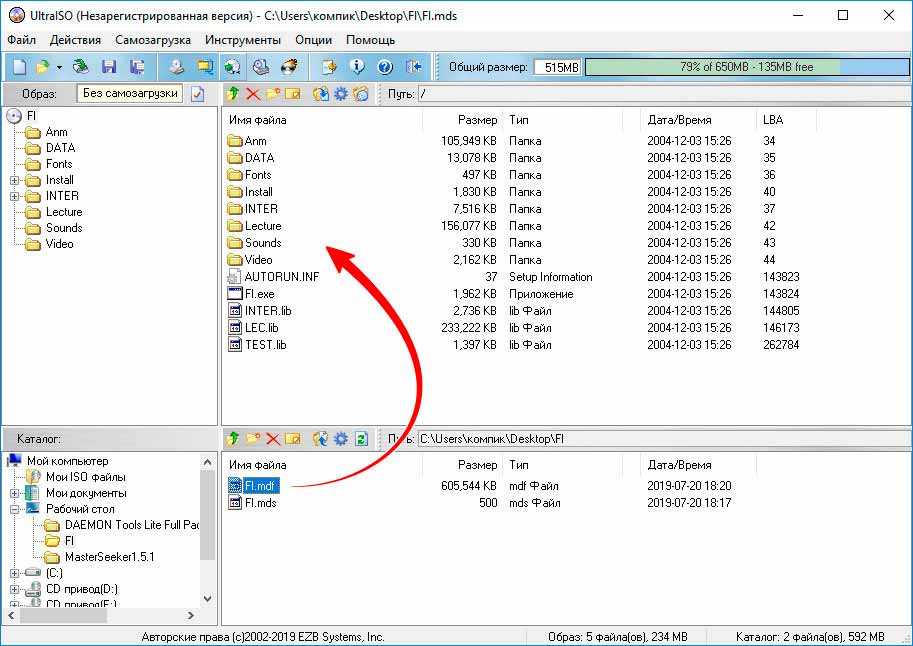Open the dropdown arrow next to Open icon
This screenshot has width=913, height=646.
coord(59,67)
